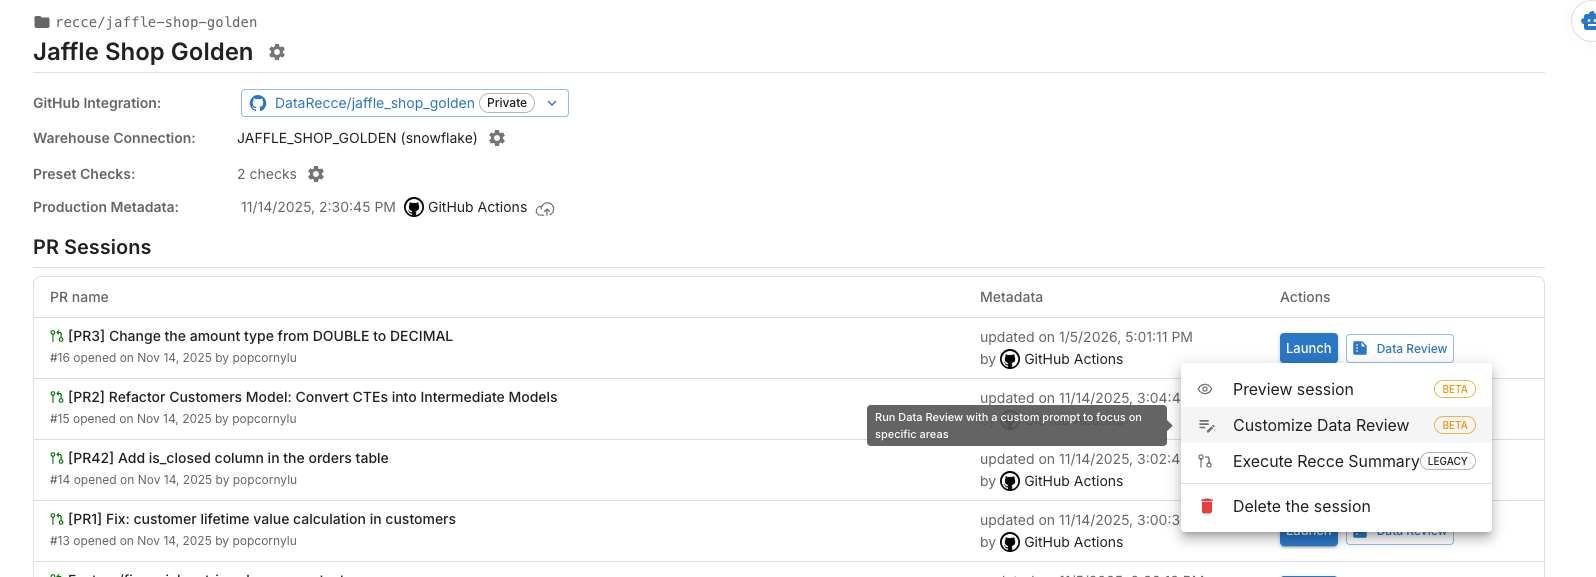Image resolution: width=1596 pixels, height=577 pixels.
Task: Click the Private badge on the repository
Action: (507, 103)
